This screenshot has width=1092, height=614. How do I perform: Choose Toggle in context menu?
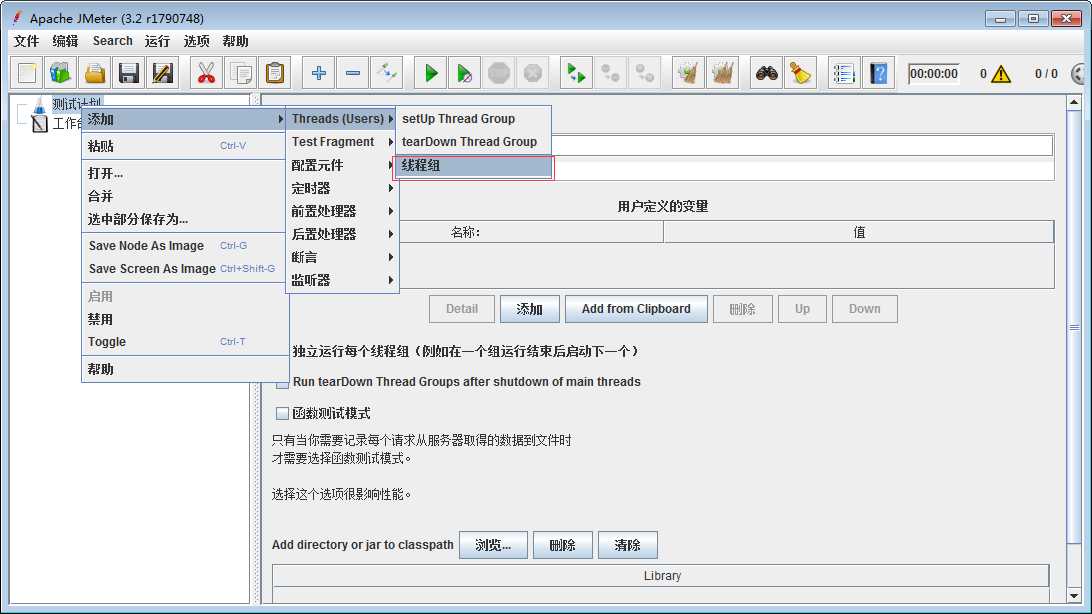185,342
